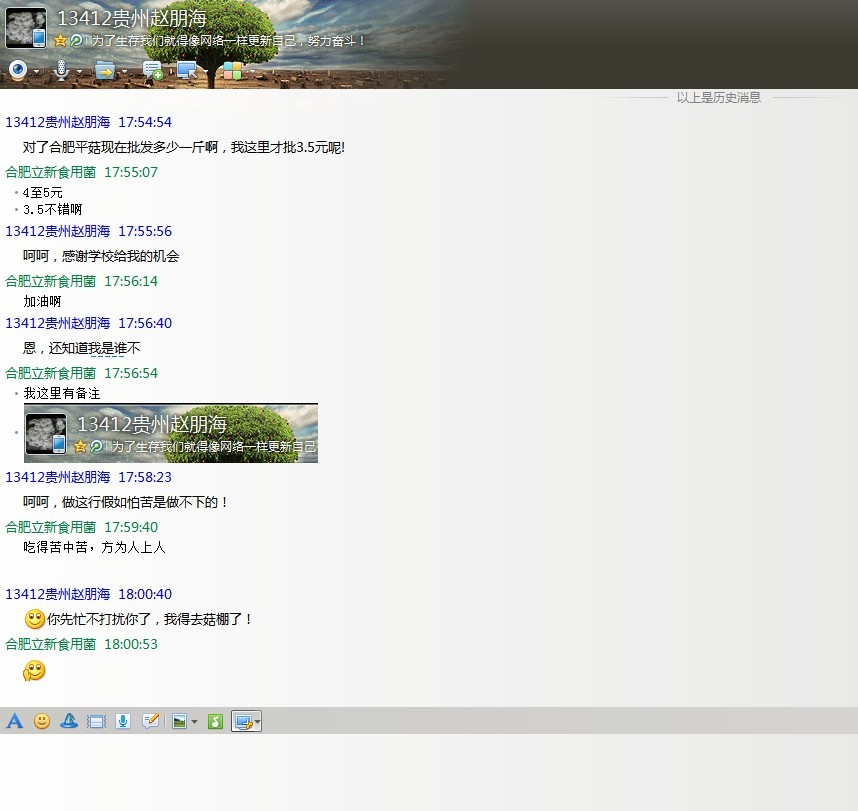
Task: Click the contact name 13412贵州赵朋海 in the header
Action: coord(132,19)
